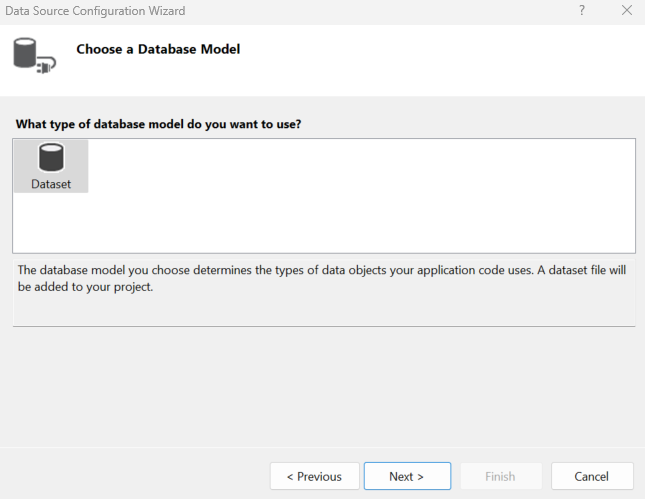
Task: Click the 'Choose a Database Model' heading
Action: coord(158,49)
